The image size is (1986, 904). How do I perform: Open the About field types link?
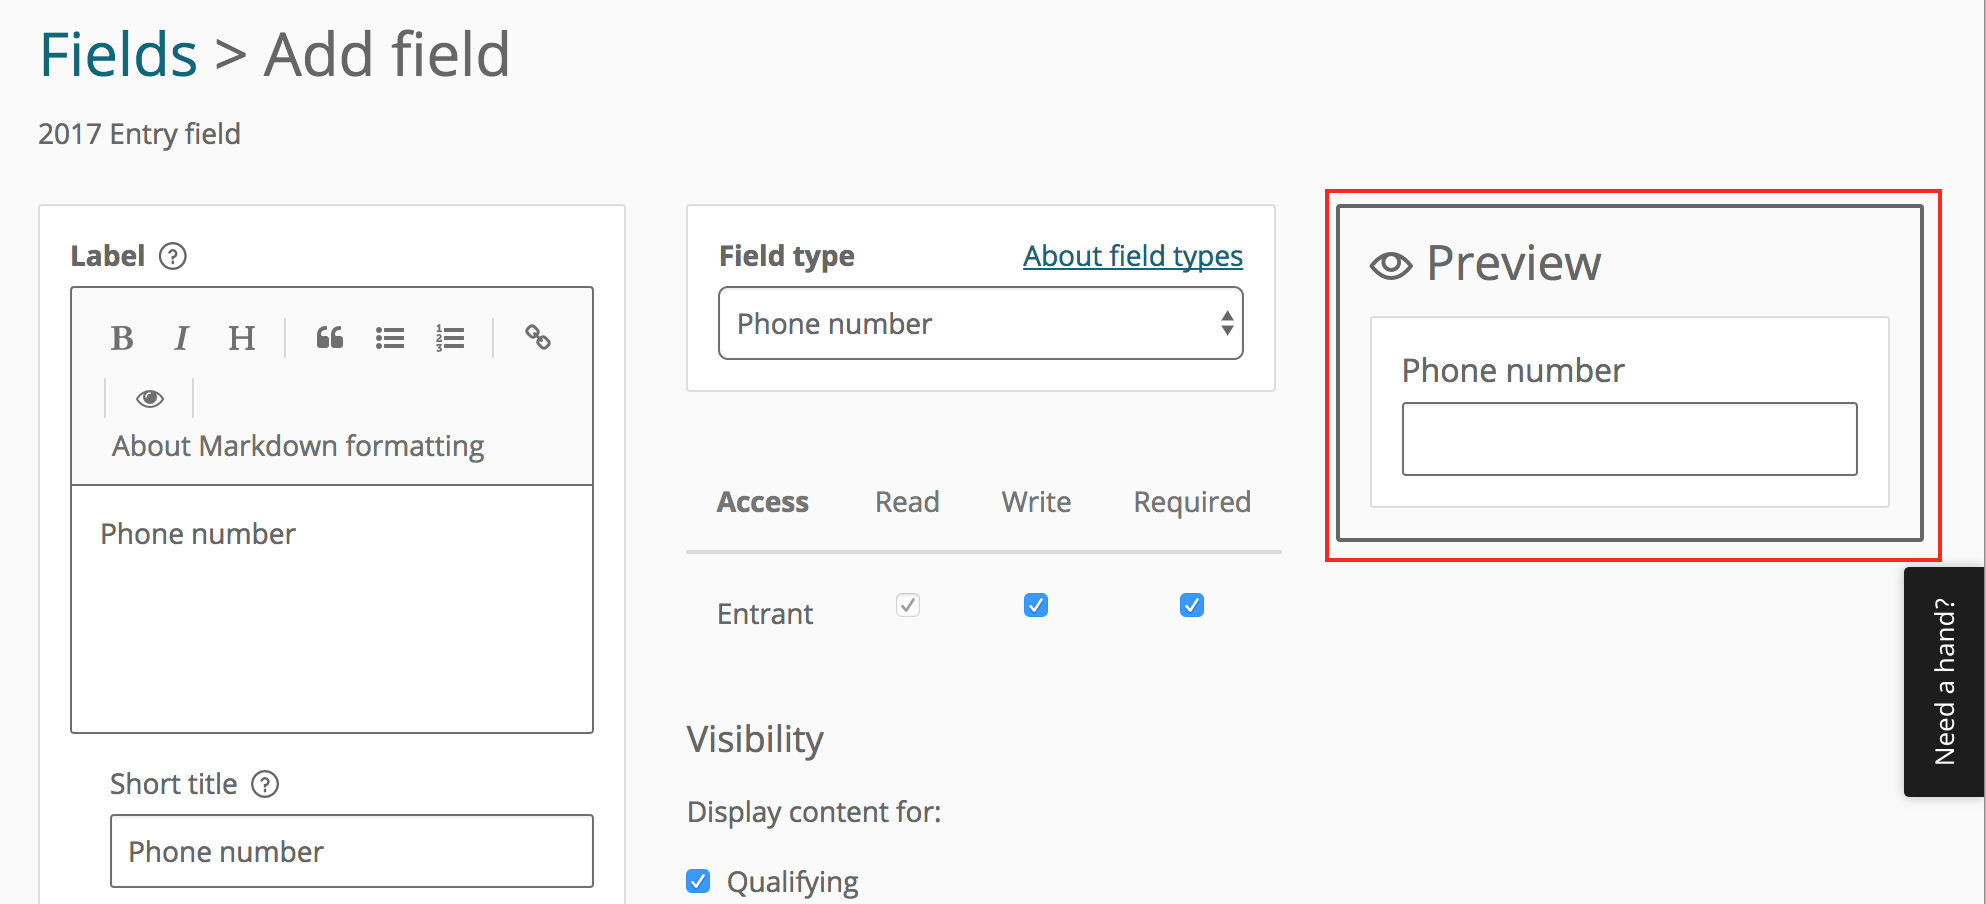click(1132, 256)
